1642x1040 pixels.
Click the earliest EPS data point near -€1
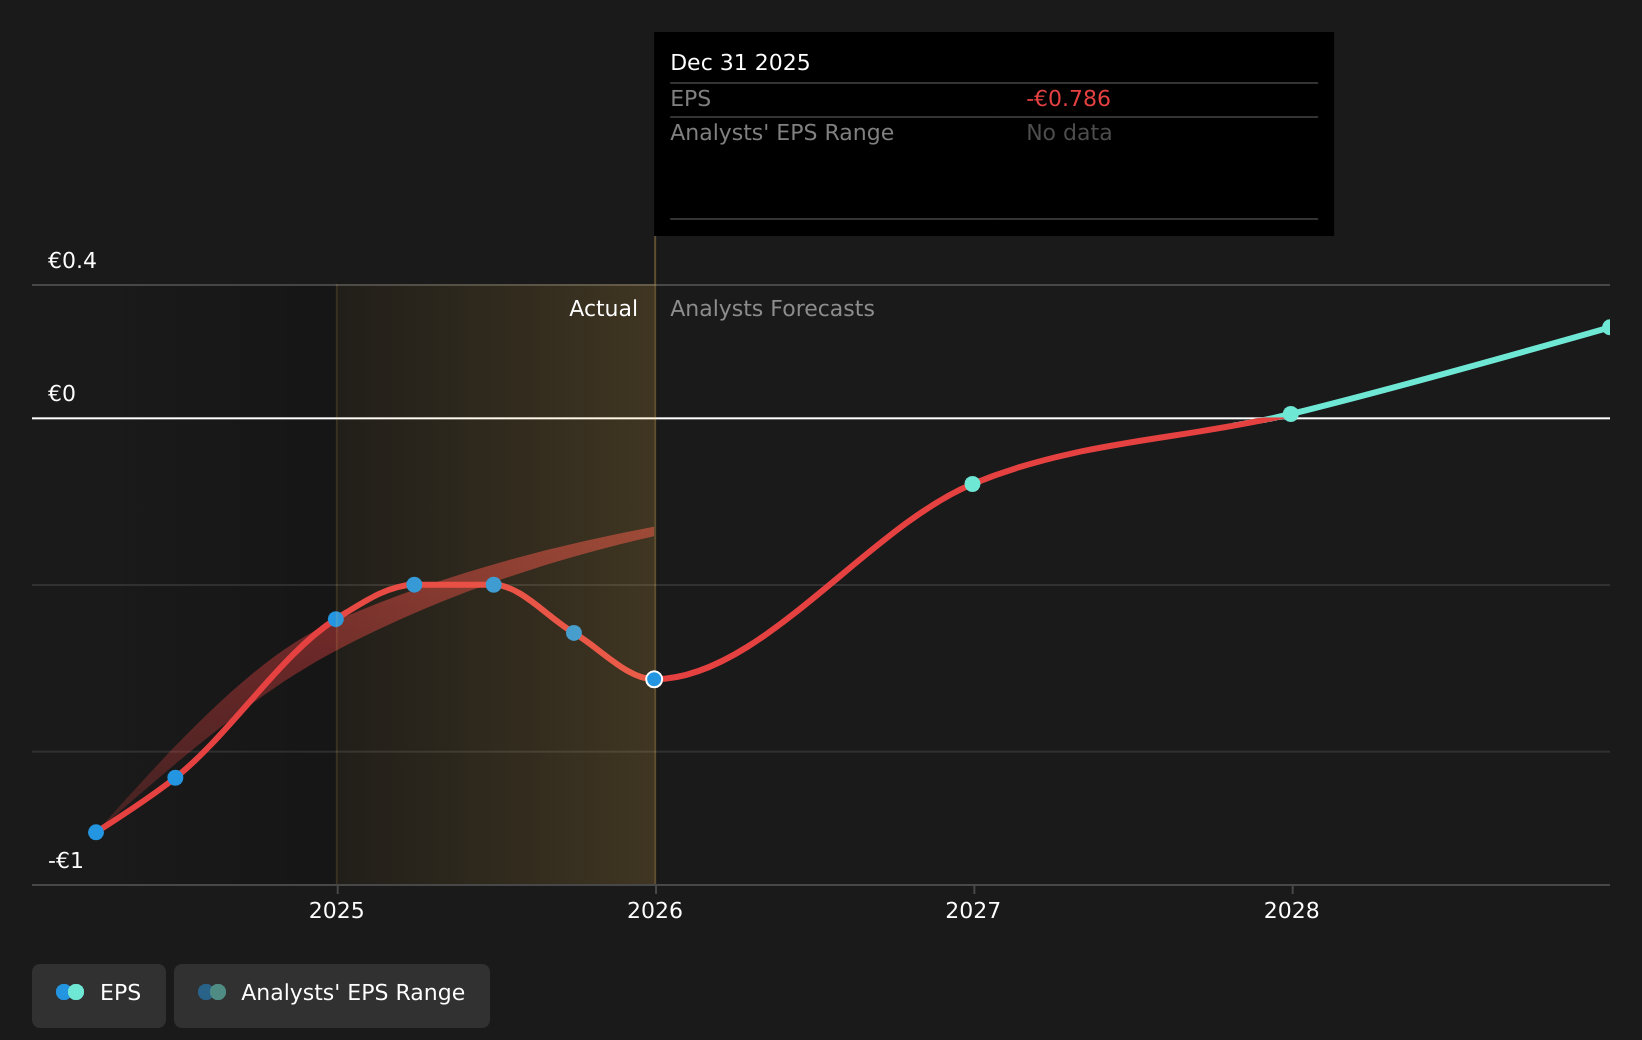tap(96, 832)
